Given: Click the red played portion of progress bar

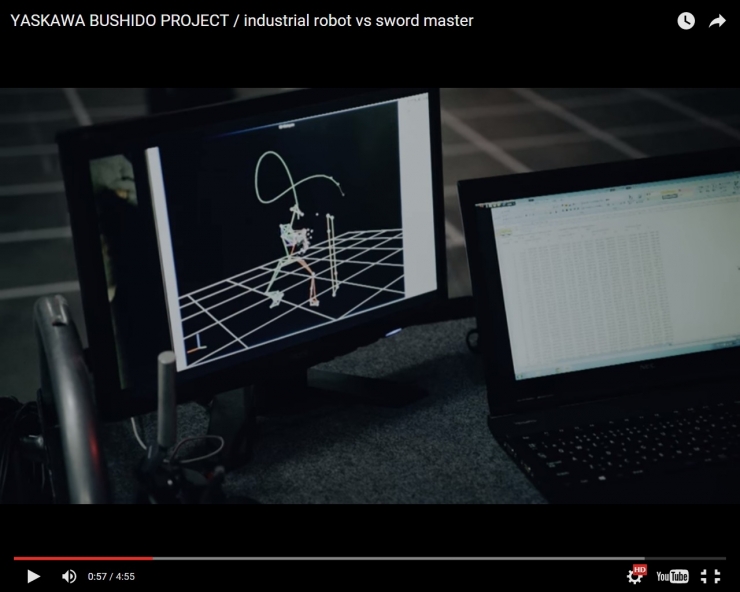Looking at the screenshot, I should [x=80, y=558].
